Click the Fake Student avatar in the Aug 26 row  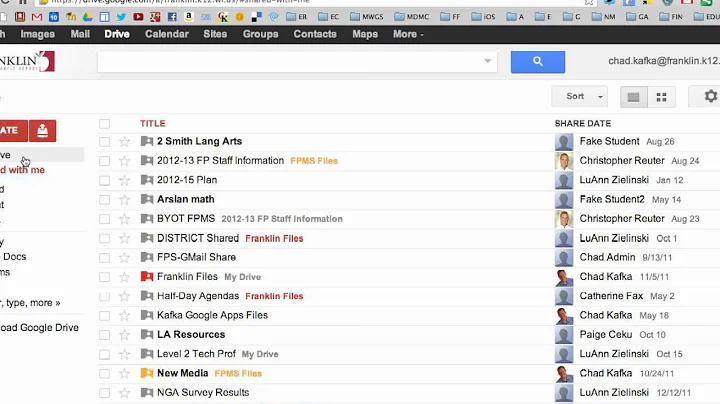tap(564, 142)
